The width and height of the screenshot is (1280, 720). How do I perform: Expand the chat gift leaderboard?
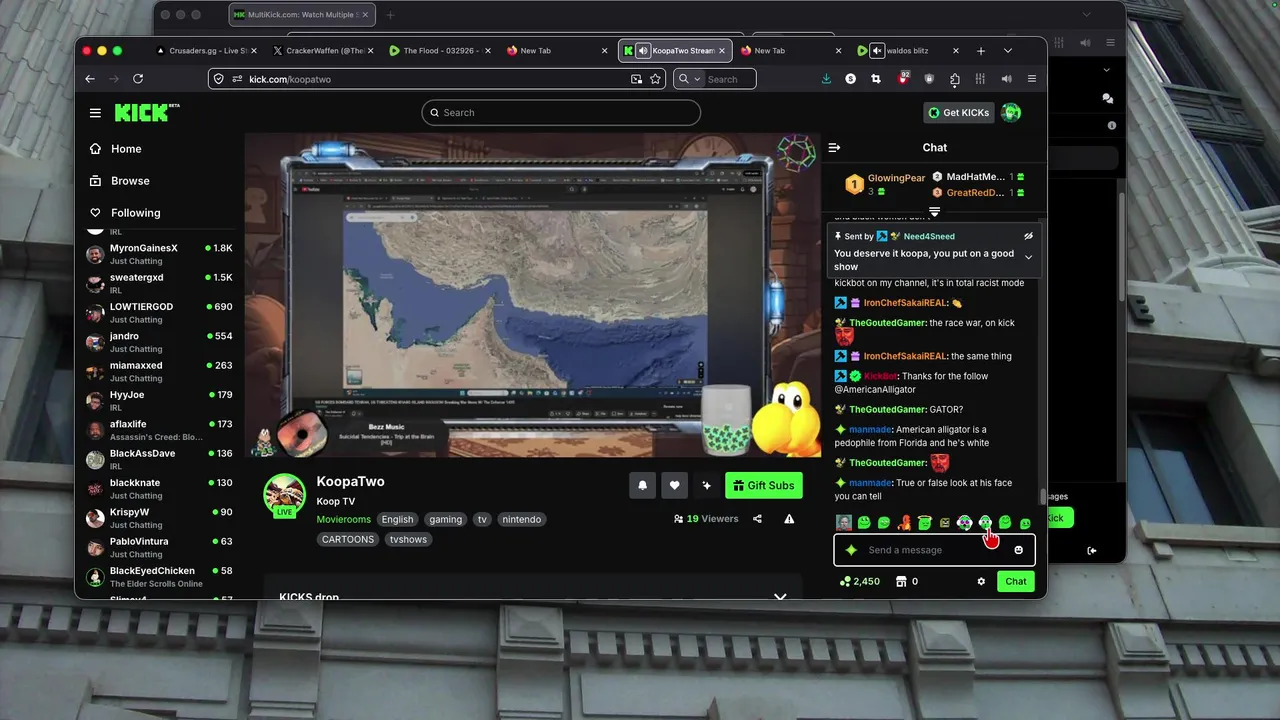pos(934,212)
